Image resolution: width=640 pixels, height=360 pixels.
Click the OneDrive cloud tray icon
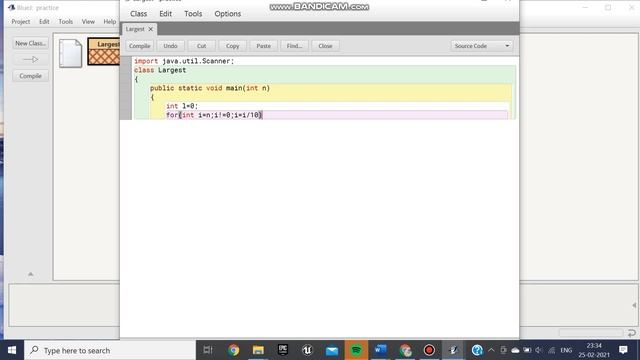pyautogui.click(x=515, y=350)
